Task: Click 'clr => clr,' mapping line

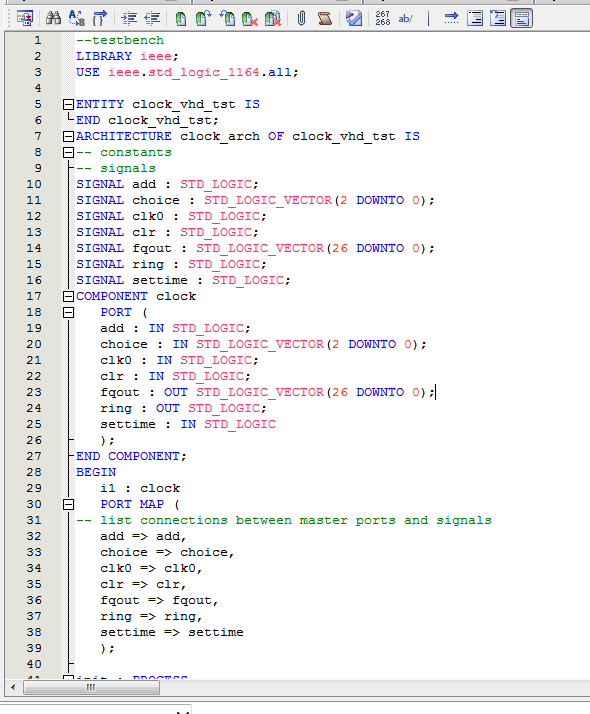Action: tap(143, 584)
